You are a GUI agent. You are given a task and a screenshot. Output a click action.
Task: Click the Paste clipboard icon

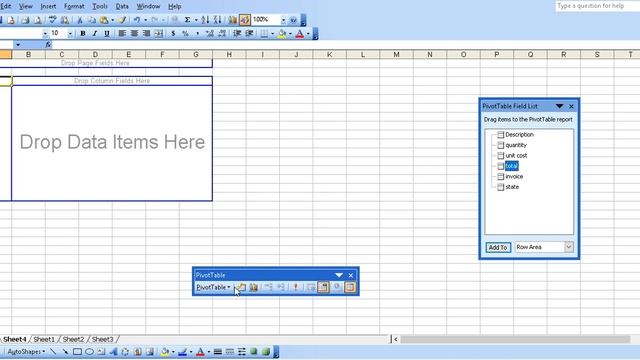click(104, 20)
